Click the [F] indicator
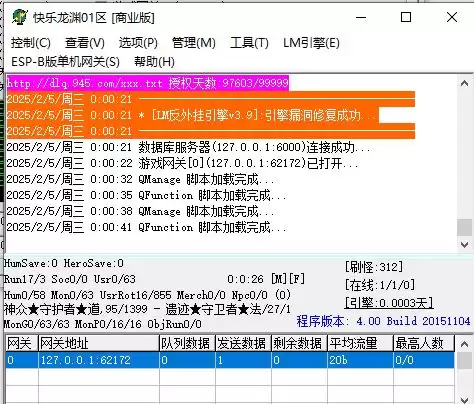 297,279
